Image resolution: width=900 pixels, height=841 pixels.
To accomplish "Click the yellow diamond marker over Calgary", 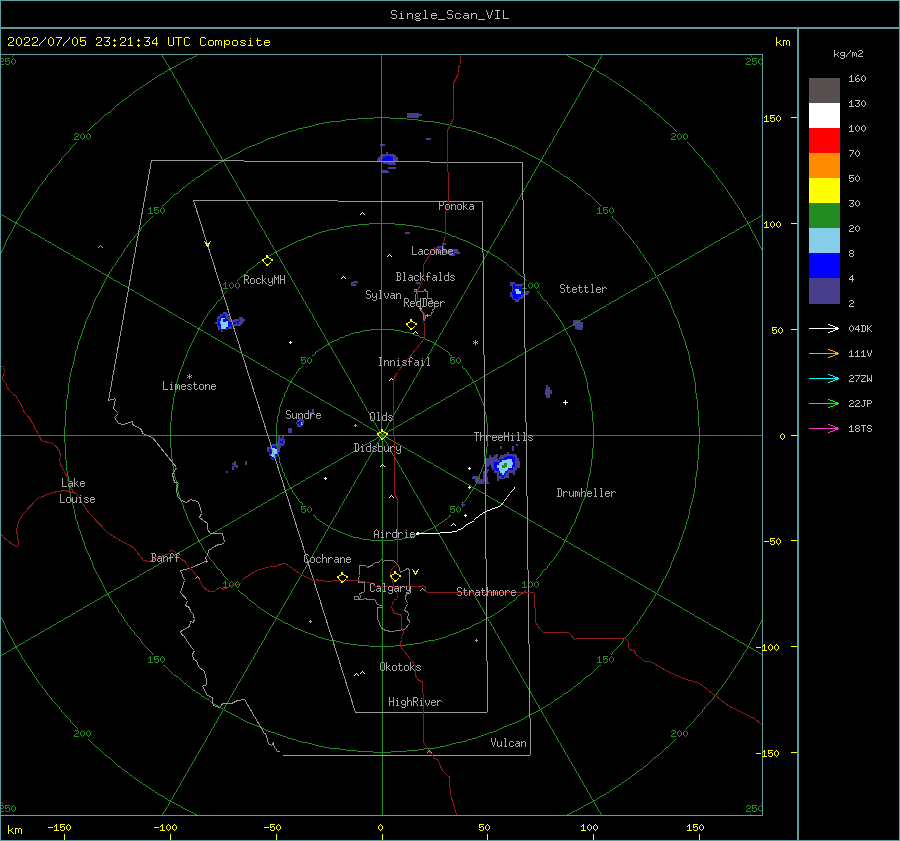I will click(395, 576).
